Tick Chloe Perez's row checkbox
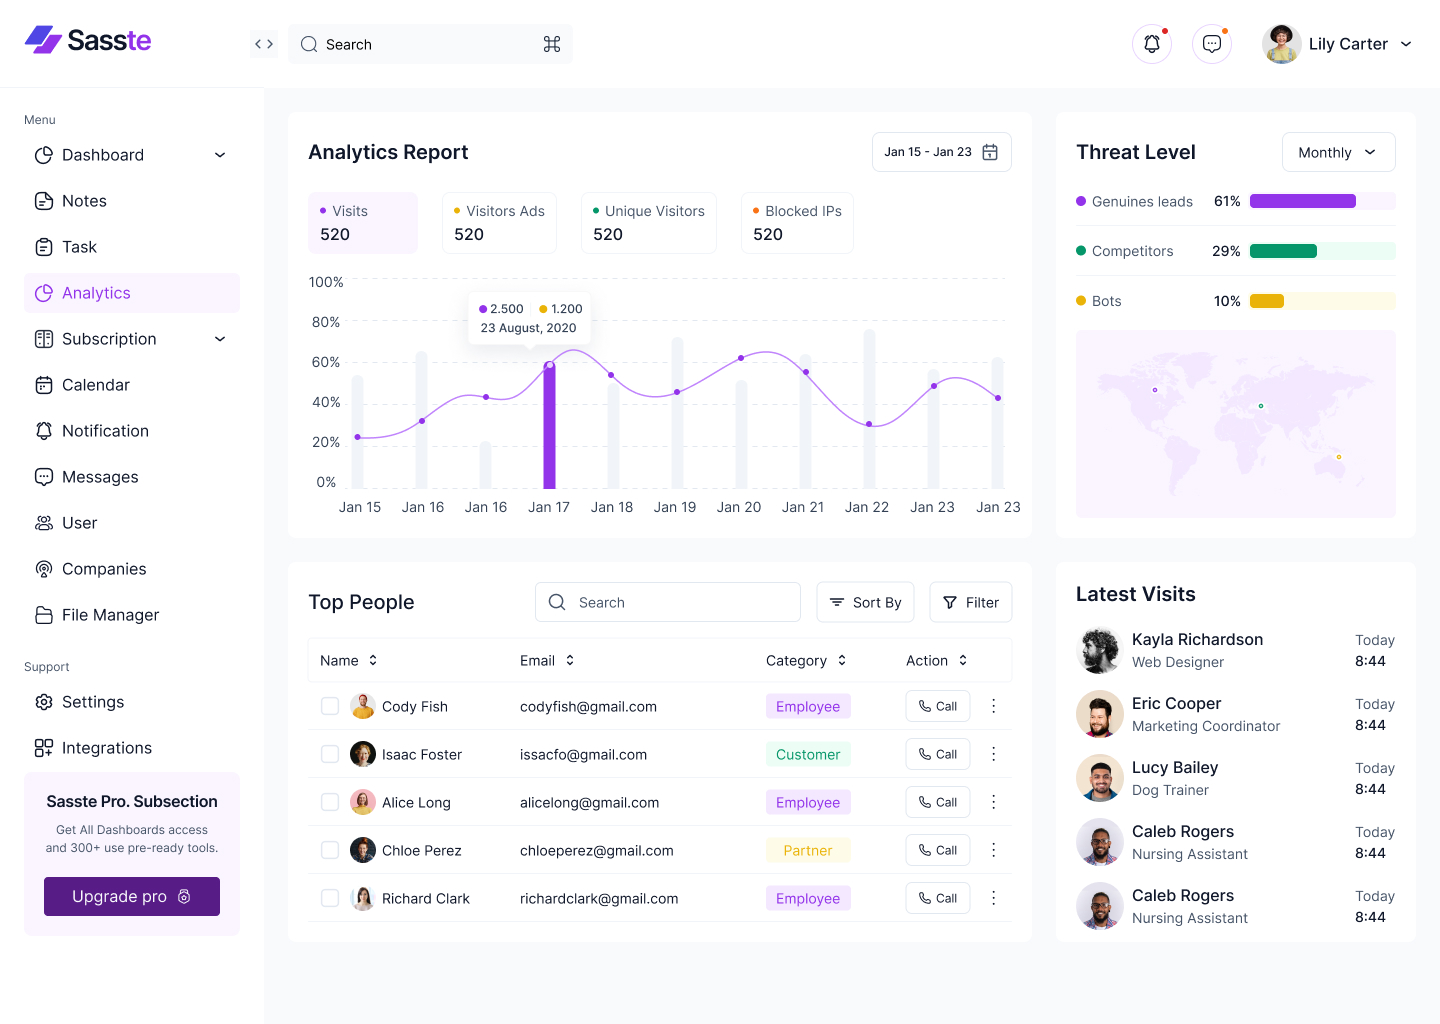The image size is (1440, 1024). click(x=330, y=849)
